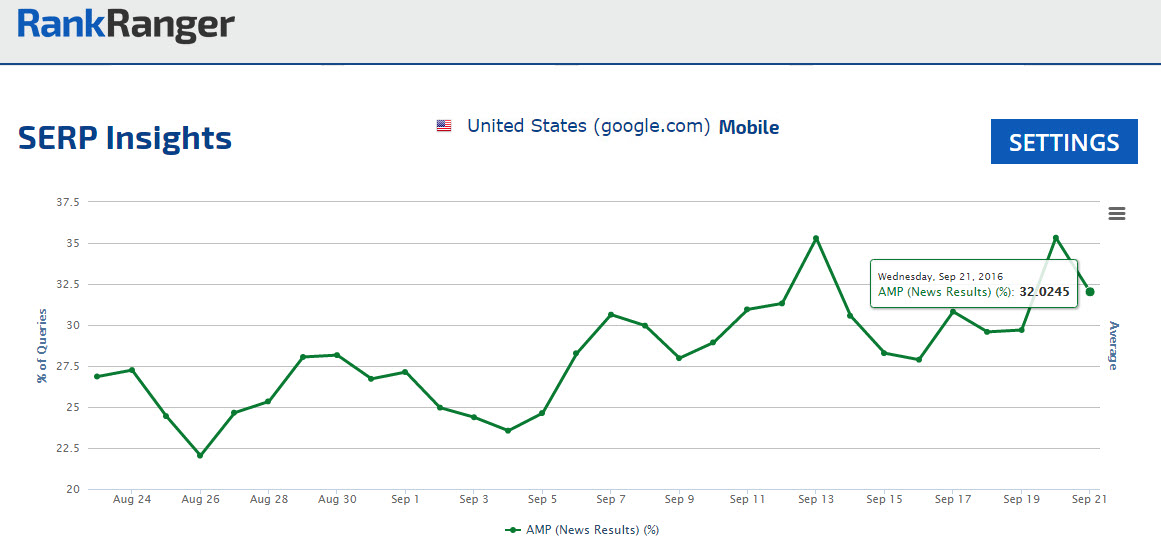Click the Average right axis title
The image size is (1161, 544).
coord(1113,345)
